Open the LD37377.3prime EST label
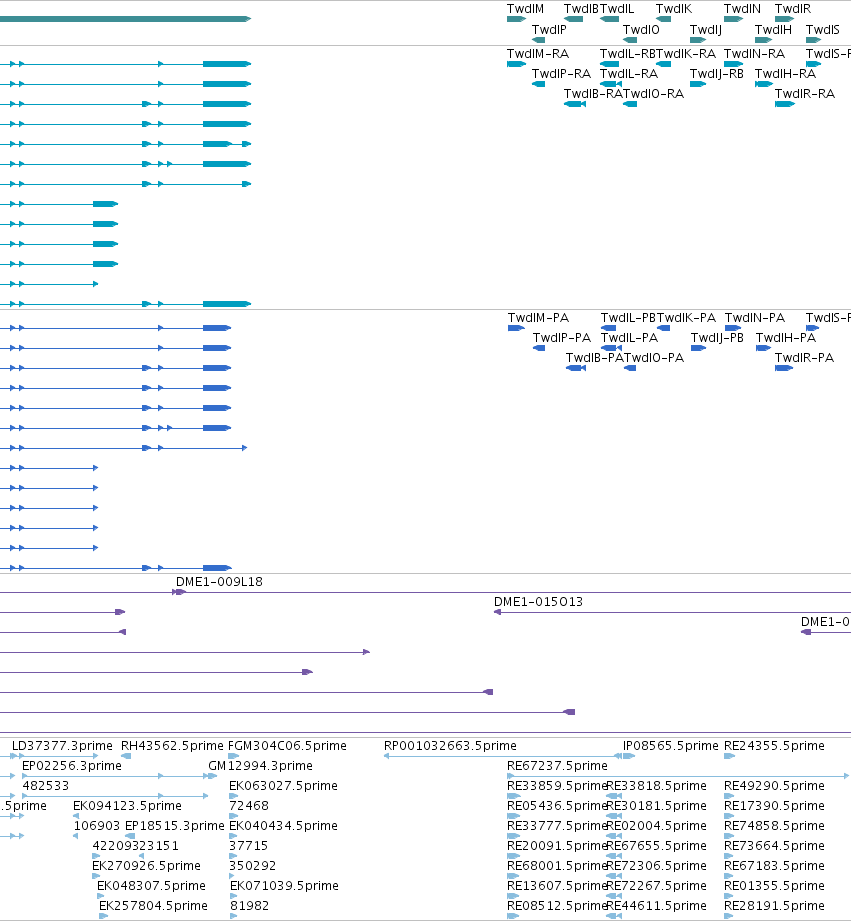851x921 pixels. [62, 745]
